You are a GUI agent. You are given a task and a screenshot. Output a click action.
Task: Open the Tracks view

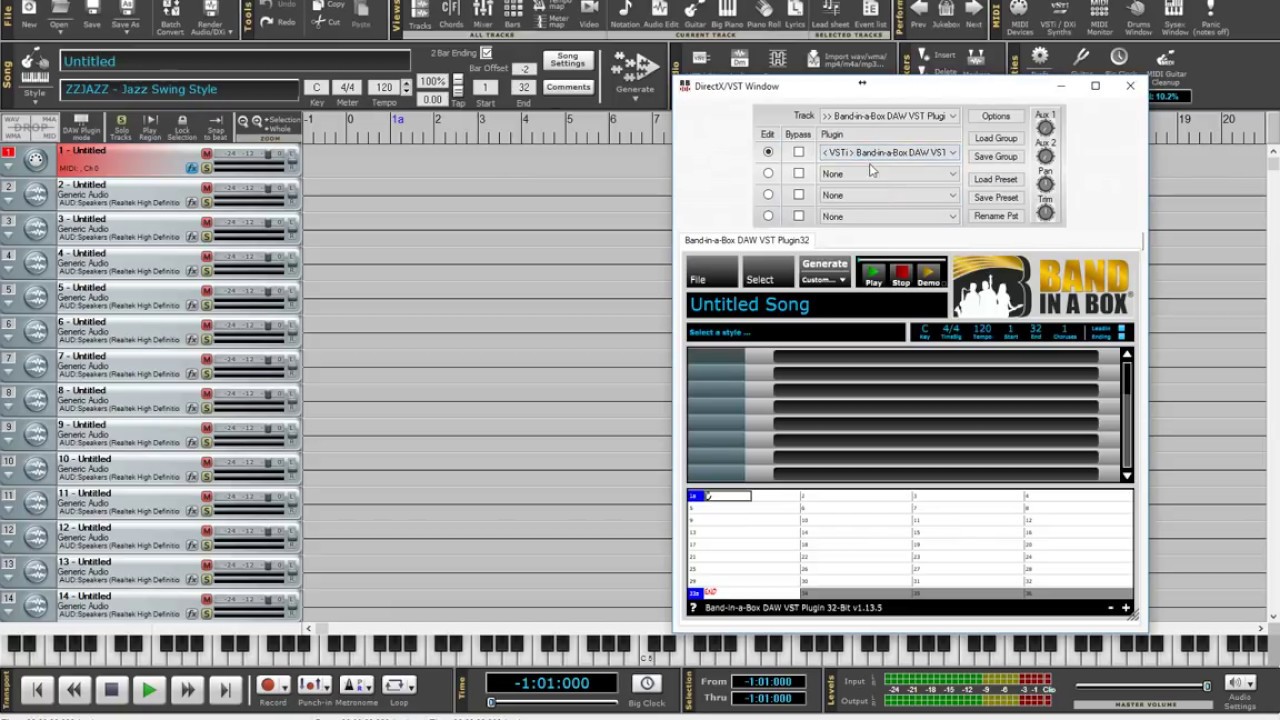pyautogui.click(x=421, y=14)
